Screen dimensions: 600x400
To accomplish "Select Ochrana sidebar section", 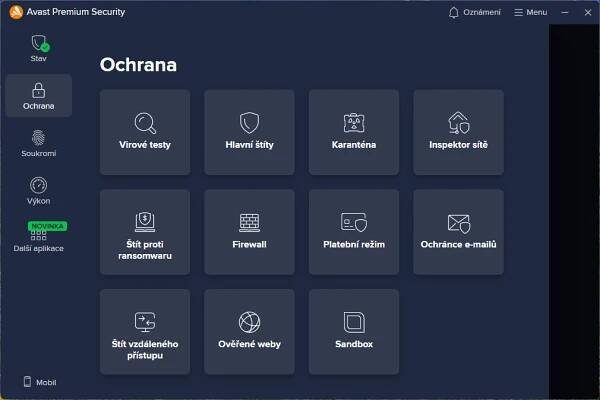I will [39, 96].
